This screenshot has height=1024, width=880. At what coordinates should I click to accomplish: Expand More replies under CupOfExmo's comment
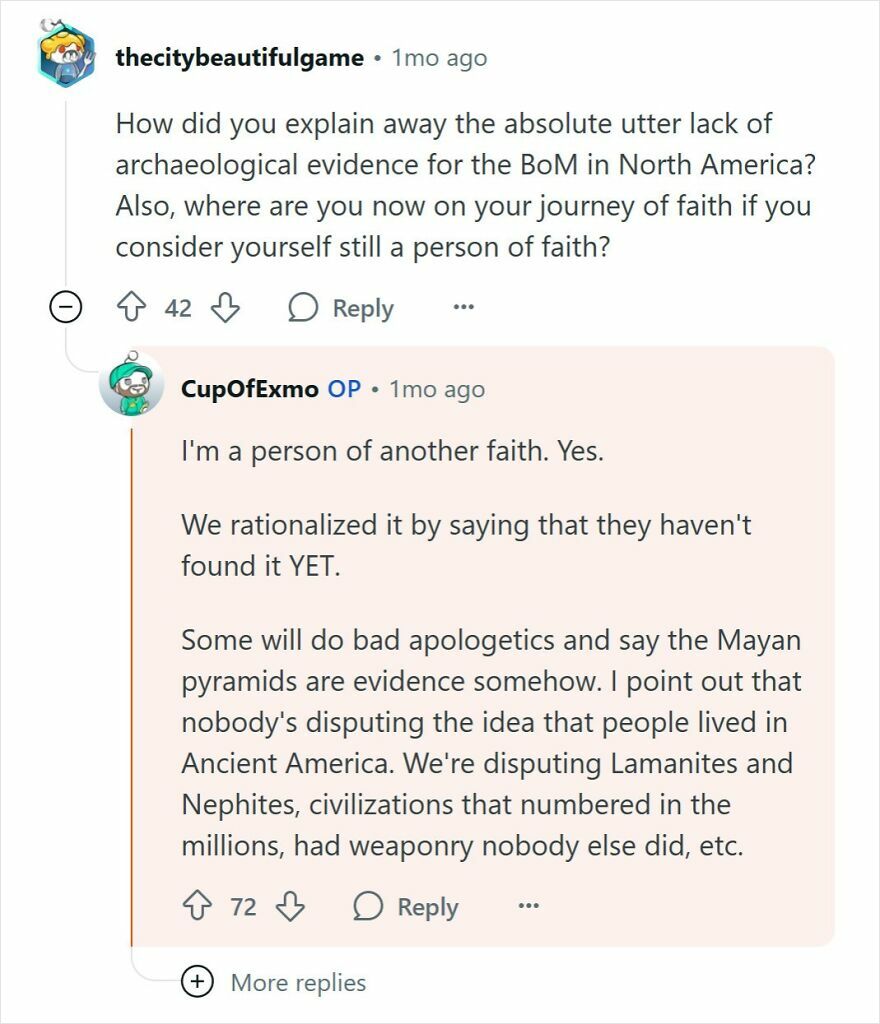[297, 983]
